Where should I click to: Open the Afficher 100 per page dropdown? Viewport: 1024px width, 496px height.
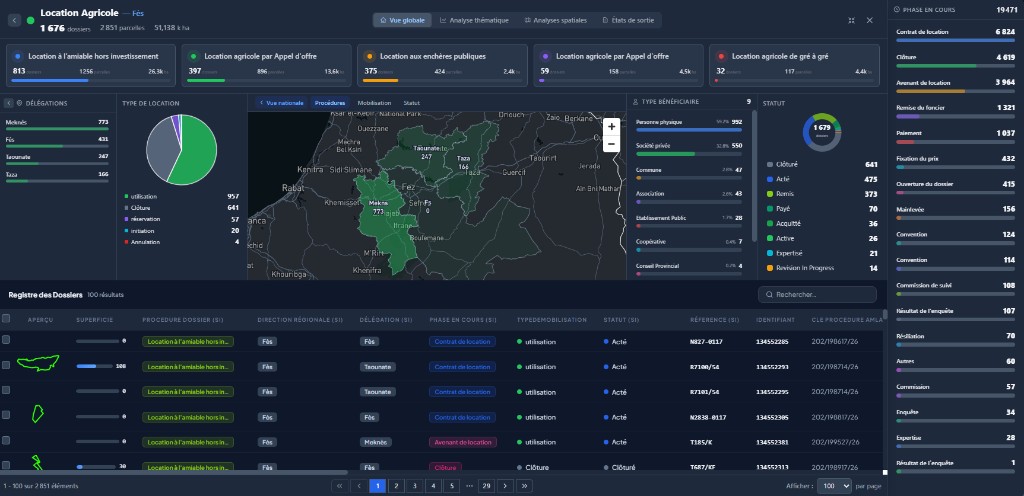[x=835, y=486]
